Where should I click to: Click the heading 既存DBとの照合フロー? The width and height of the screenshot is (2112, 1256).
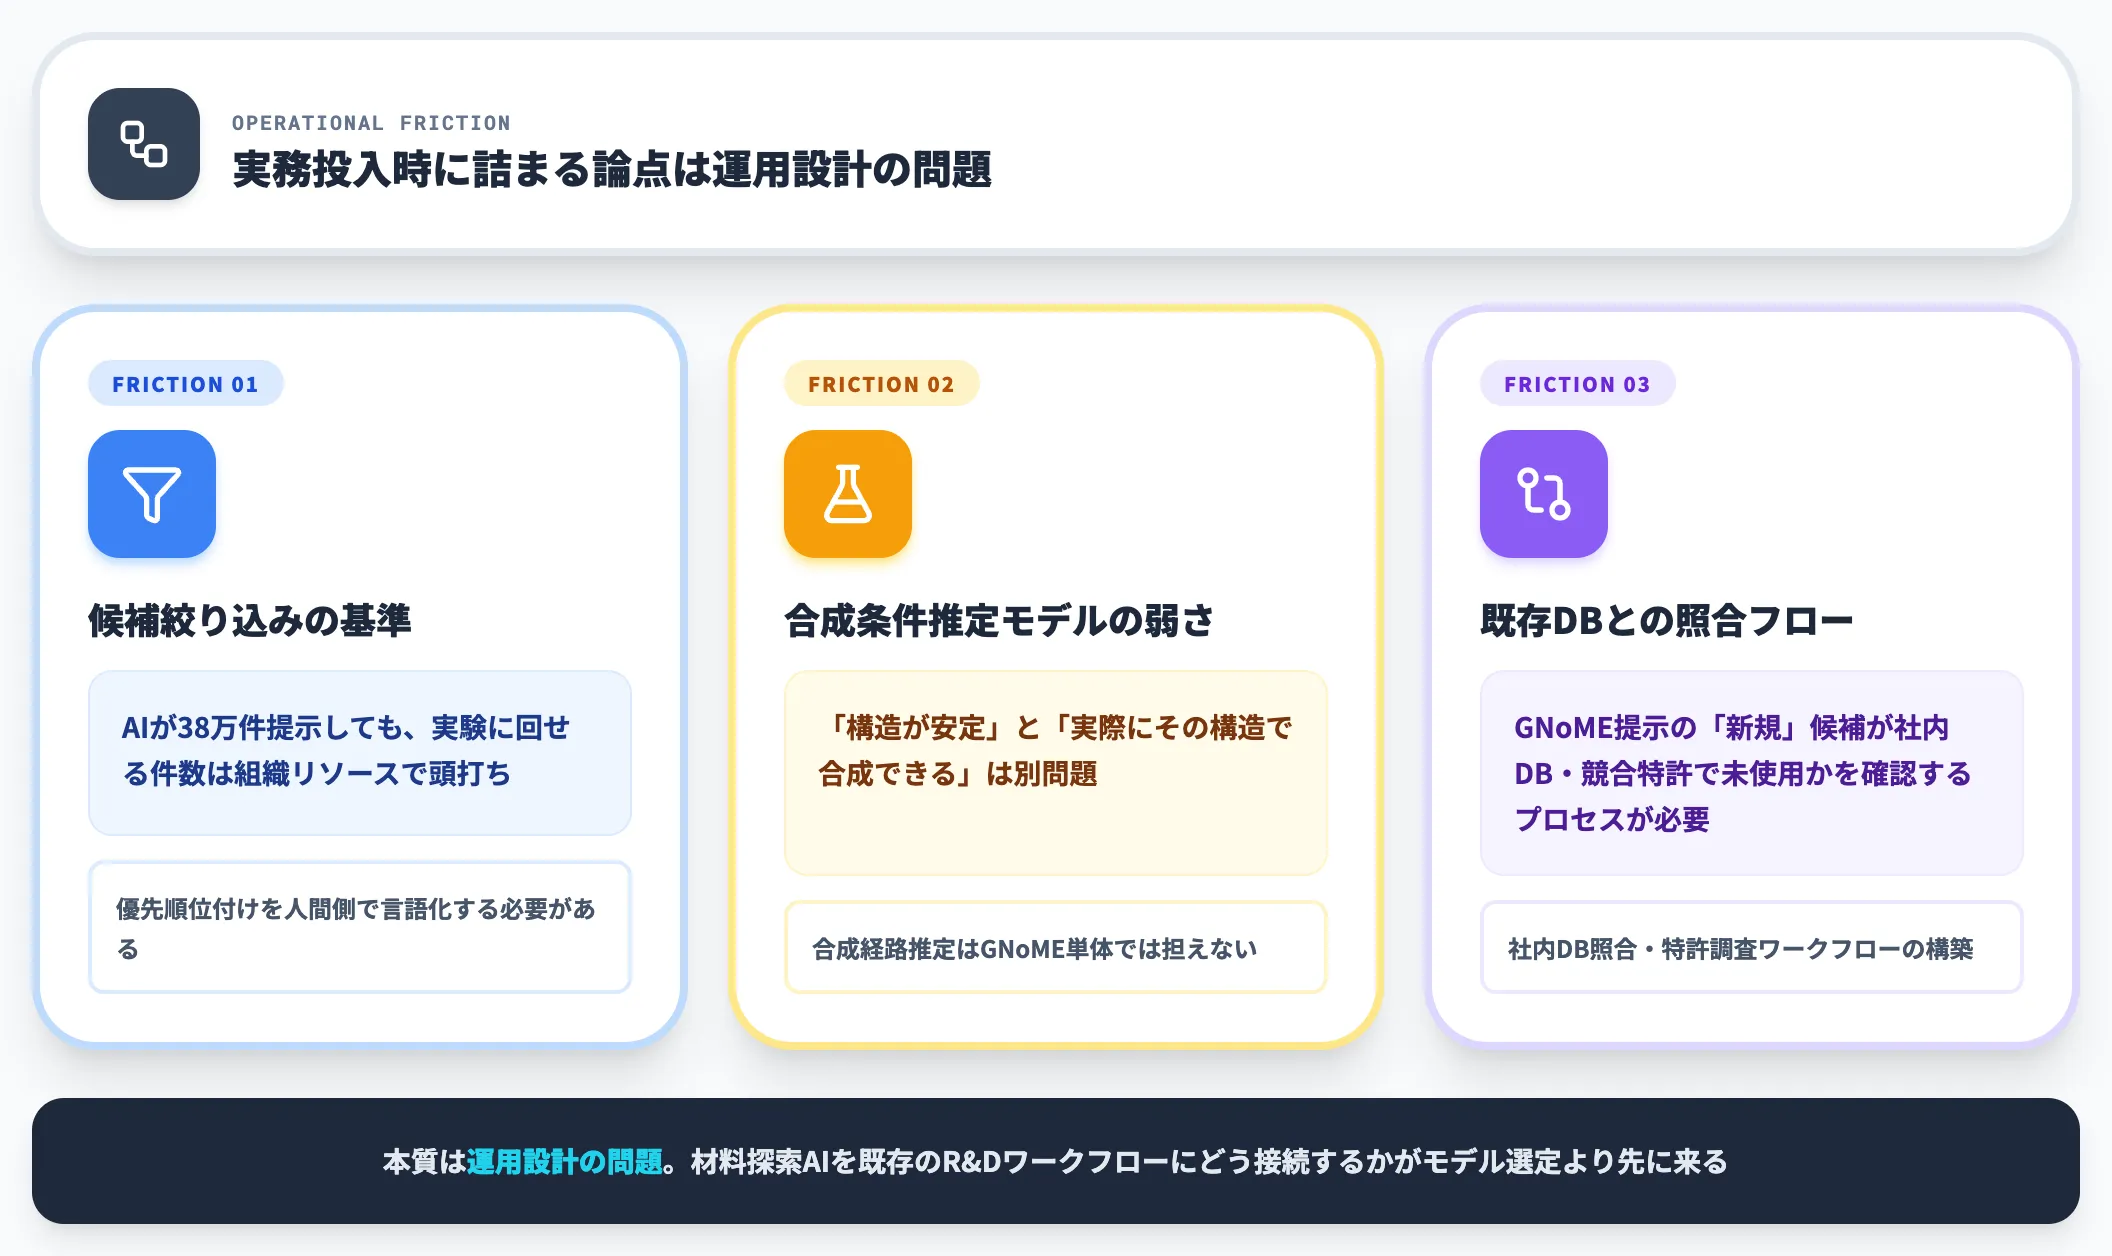1666,620
